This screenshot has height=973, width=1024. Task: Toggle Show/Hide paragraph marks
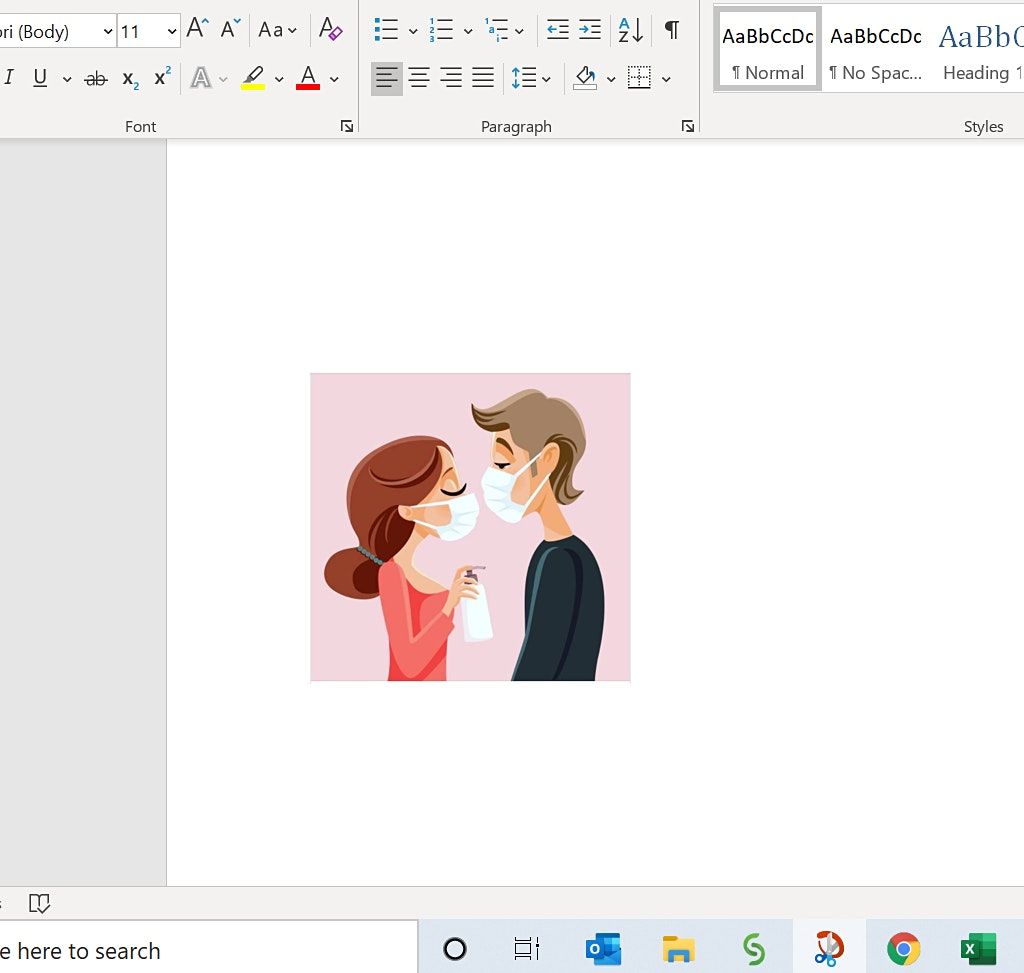(672, 30)
